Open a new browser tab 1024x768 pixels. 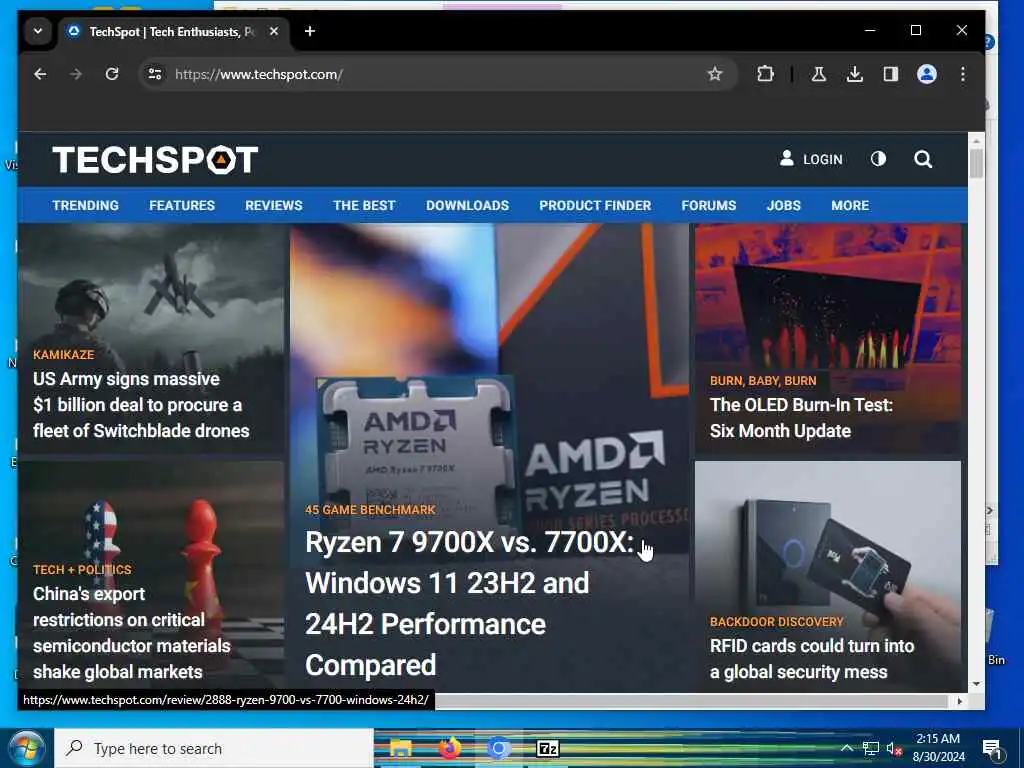310,31
